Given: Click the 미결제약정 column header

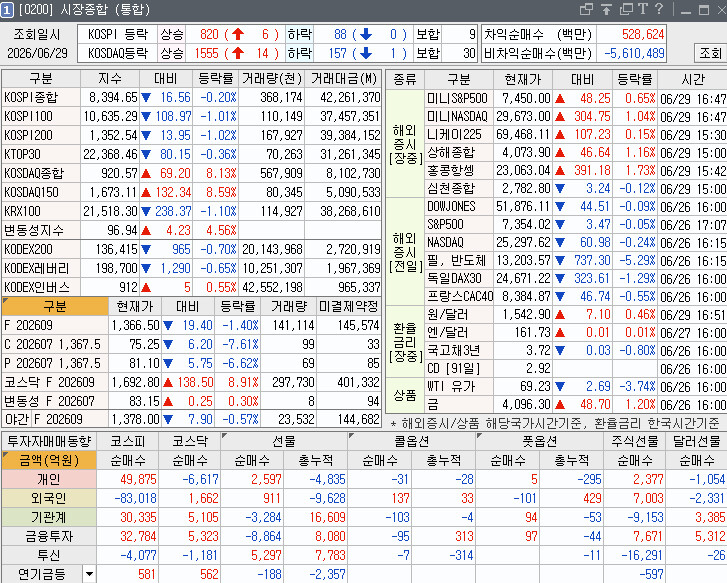Looking at the screenshot, I should (349, 307).
